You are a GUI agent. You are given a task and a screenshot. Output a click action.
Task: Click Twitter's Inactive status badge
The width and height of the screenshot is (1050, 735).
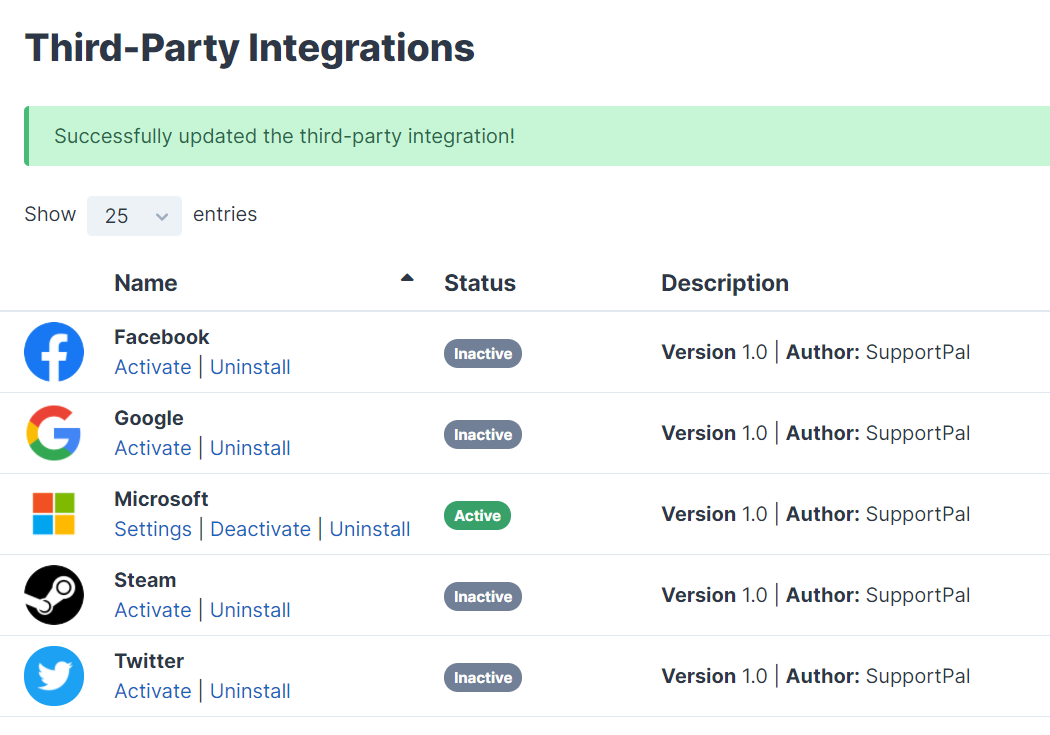[x=483, y=677]
